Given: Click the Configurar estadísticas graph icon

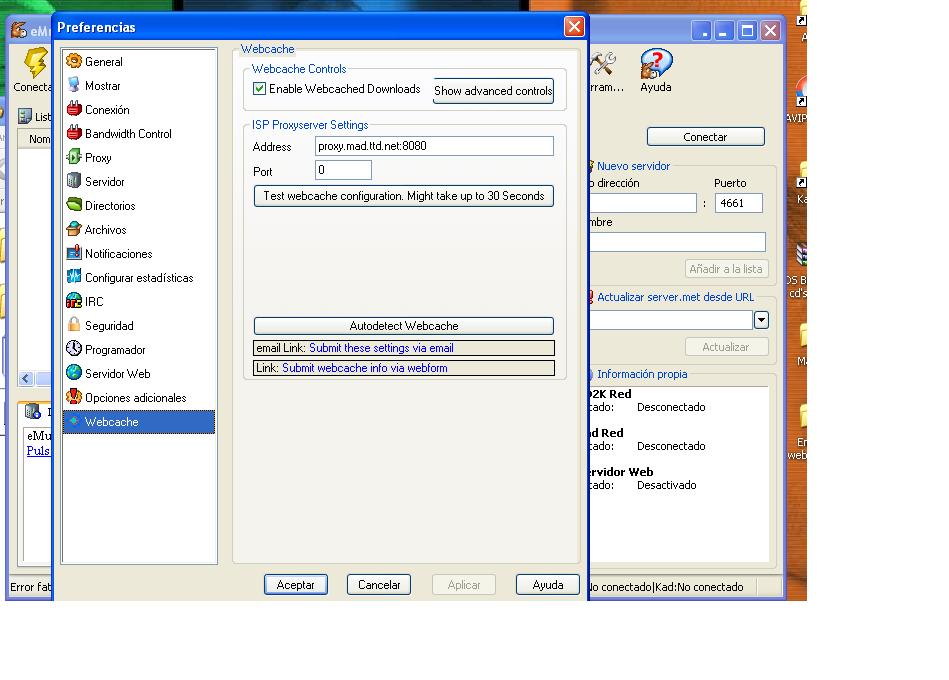Looking at the screenshot, I should (x=74, y=277).
